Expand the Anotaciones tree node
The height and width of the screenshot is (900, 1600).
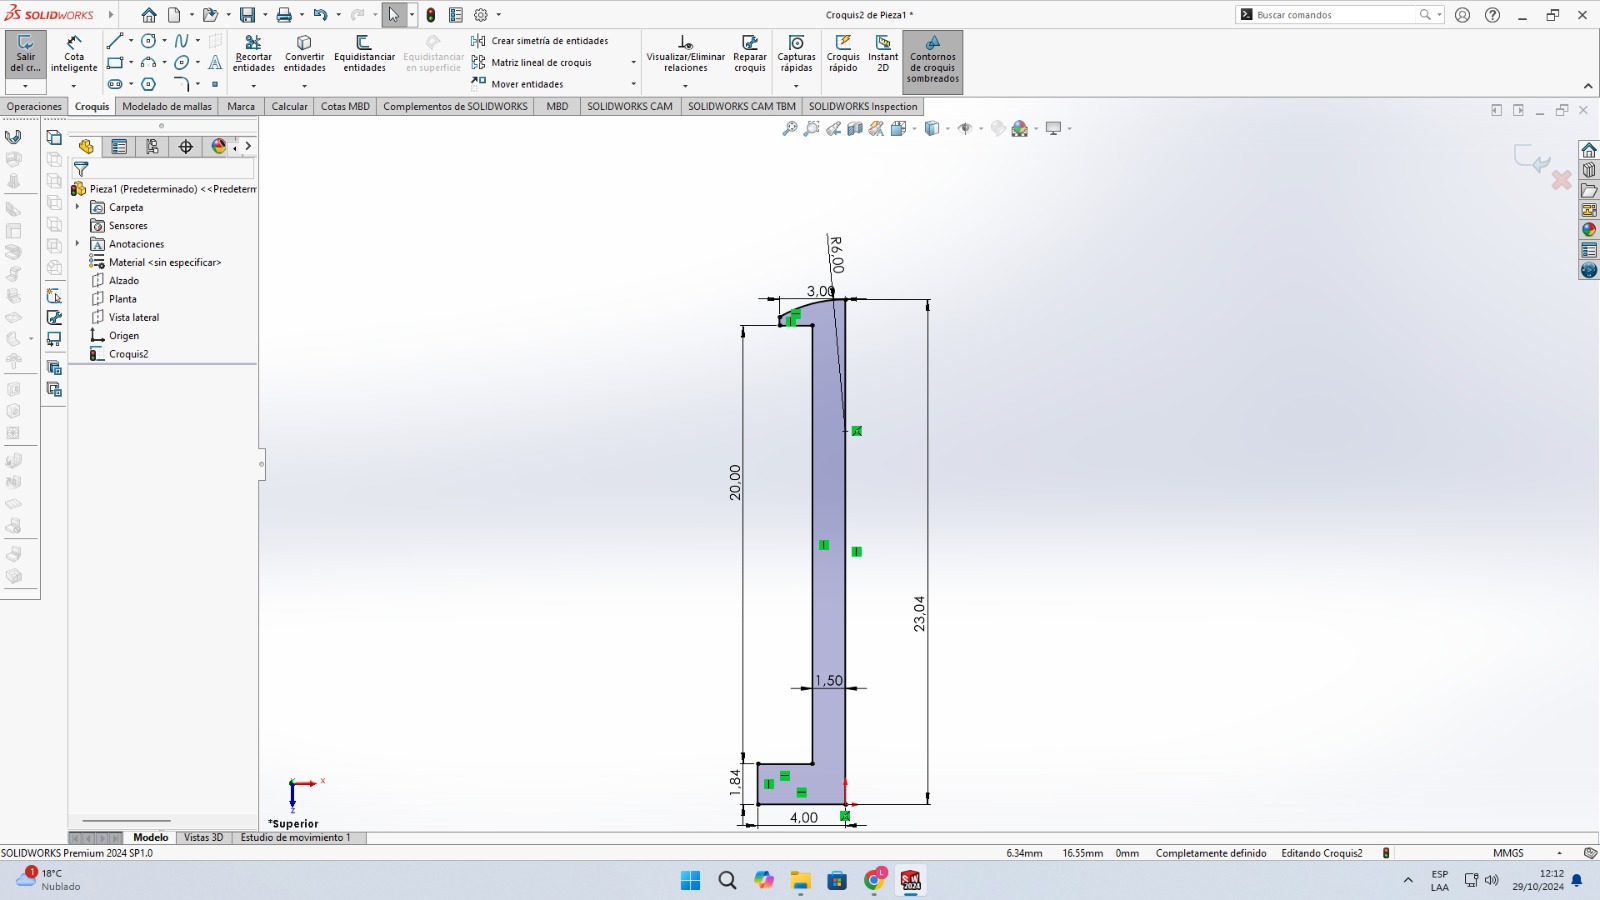(78, 244)
